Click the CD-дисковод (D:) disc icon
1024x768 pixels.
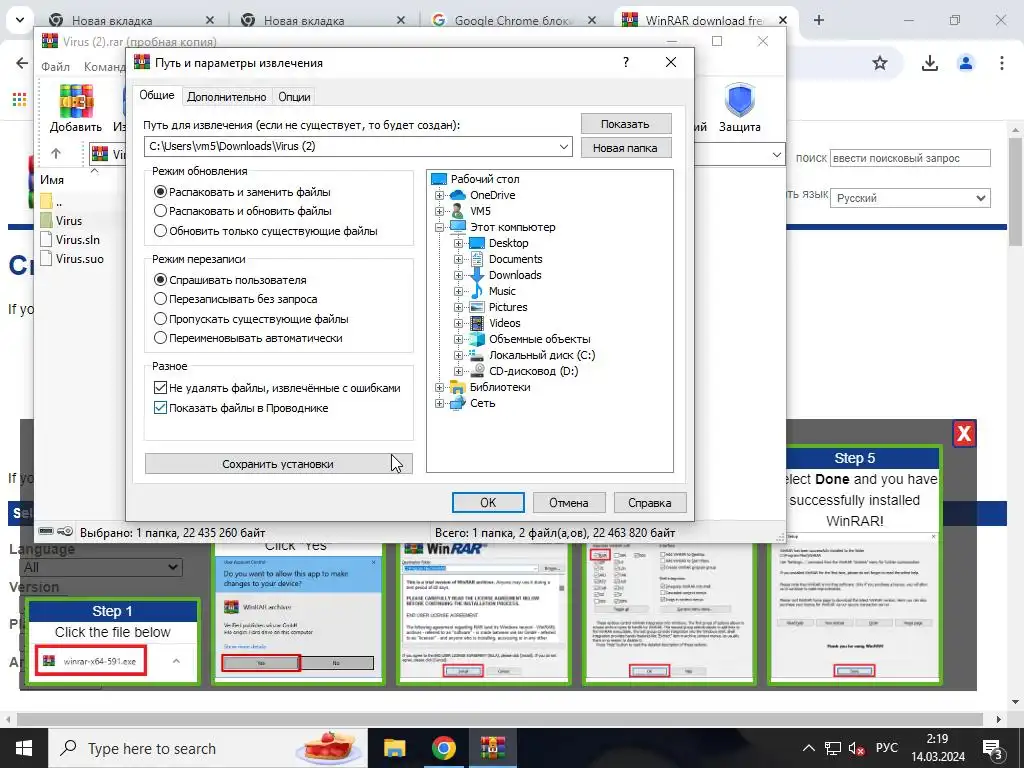pyautogui.click(x=477, y=371)
